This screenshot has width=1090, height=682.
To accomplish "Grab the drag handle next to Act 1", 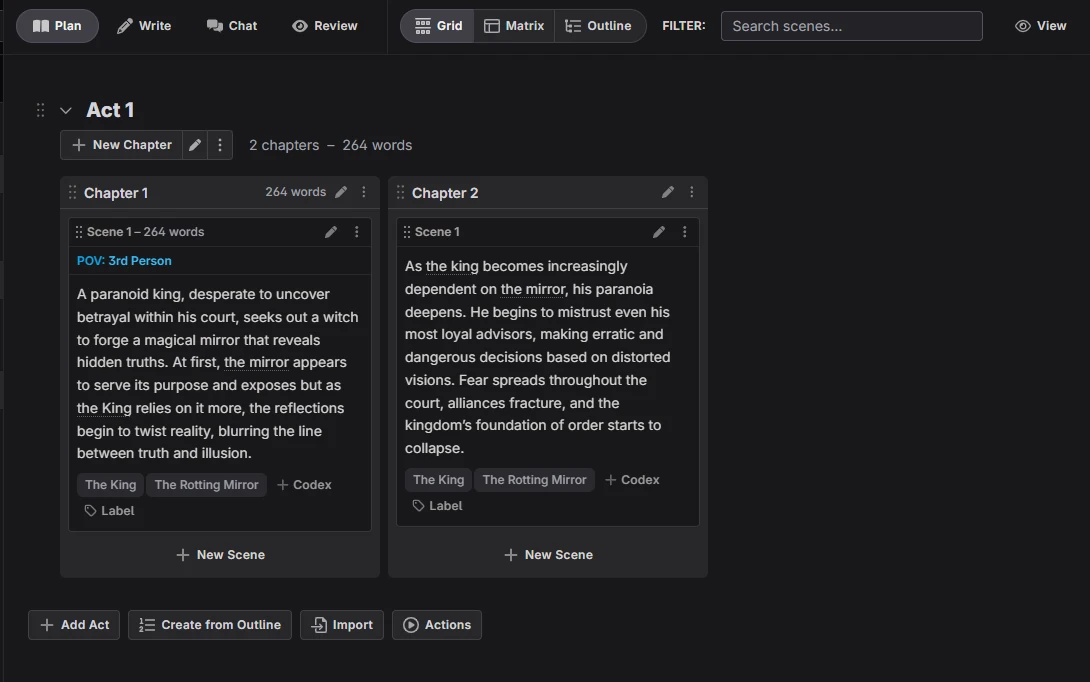I will (x=41, y=110).
